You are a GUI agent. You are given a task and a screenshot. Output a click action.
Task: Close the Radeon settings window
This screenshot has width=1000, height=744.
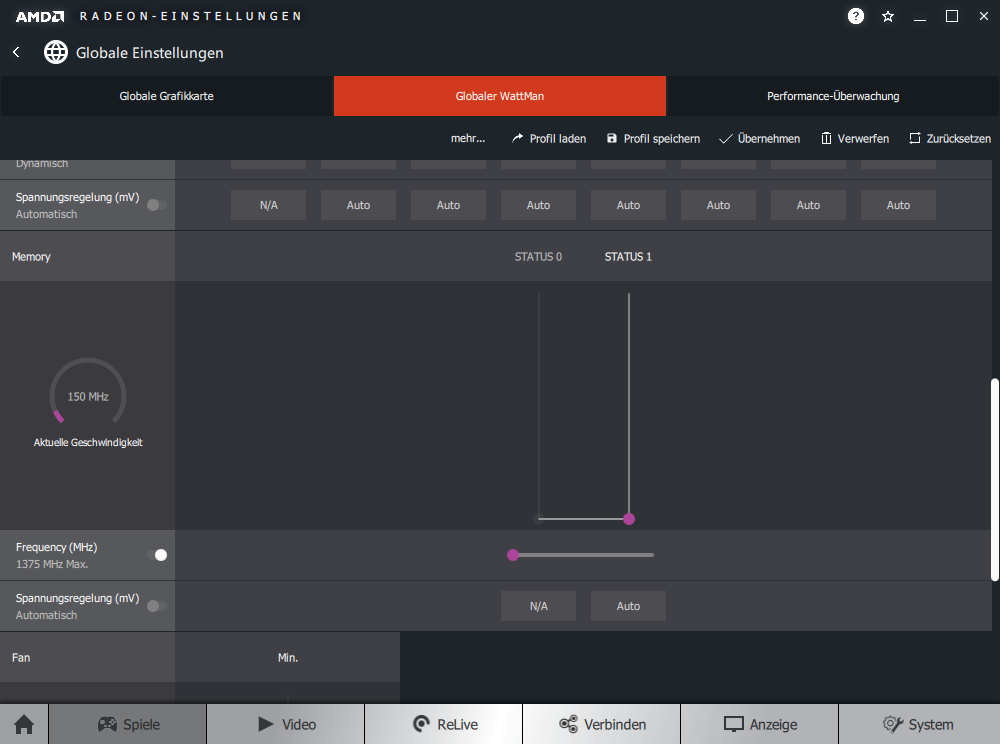tap(983, 17)
